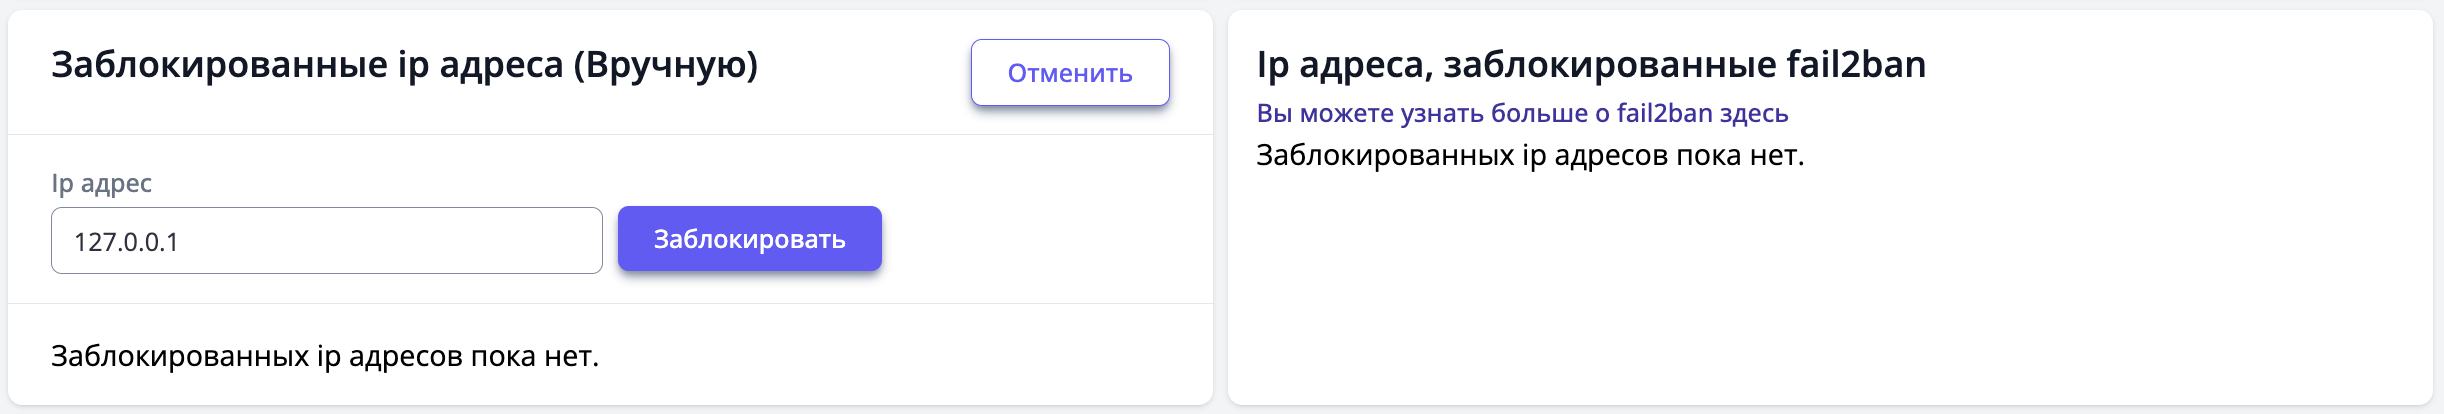Click the word "Заблокированные" in the left heading
Screen dimensions: 2444x414
click(219, 65)
